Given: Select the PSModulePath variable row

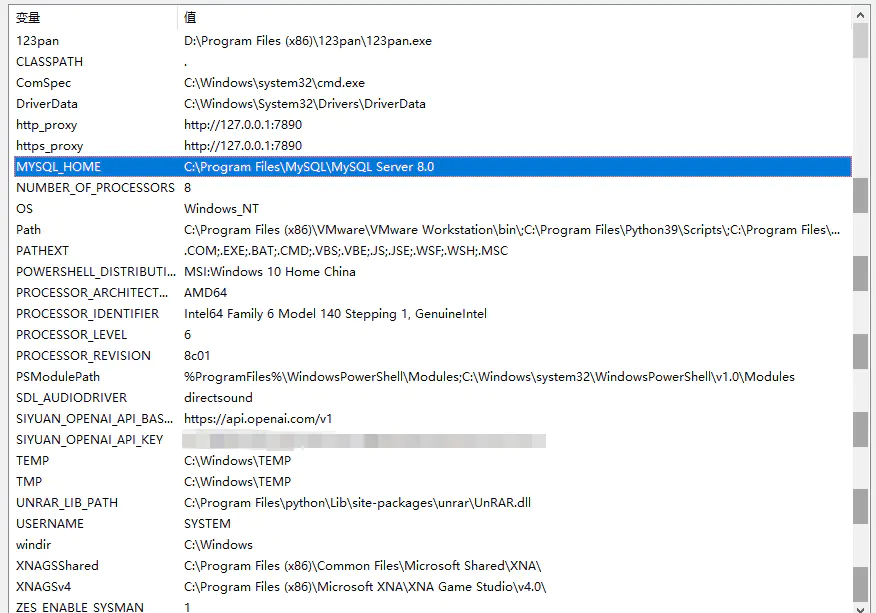Looking at the screenshot, I should (x=432, y=377).
